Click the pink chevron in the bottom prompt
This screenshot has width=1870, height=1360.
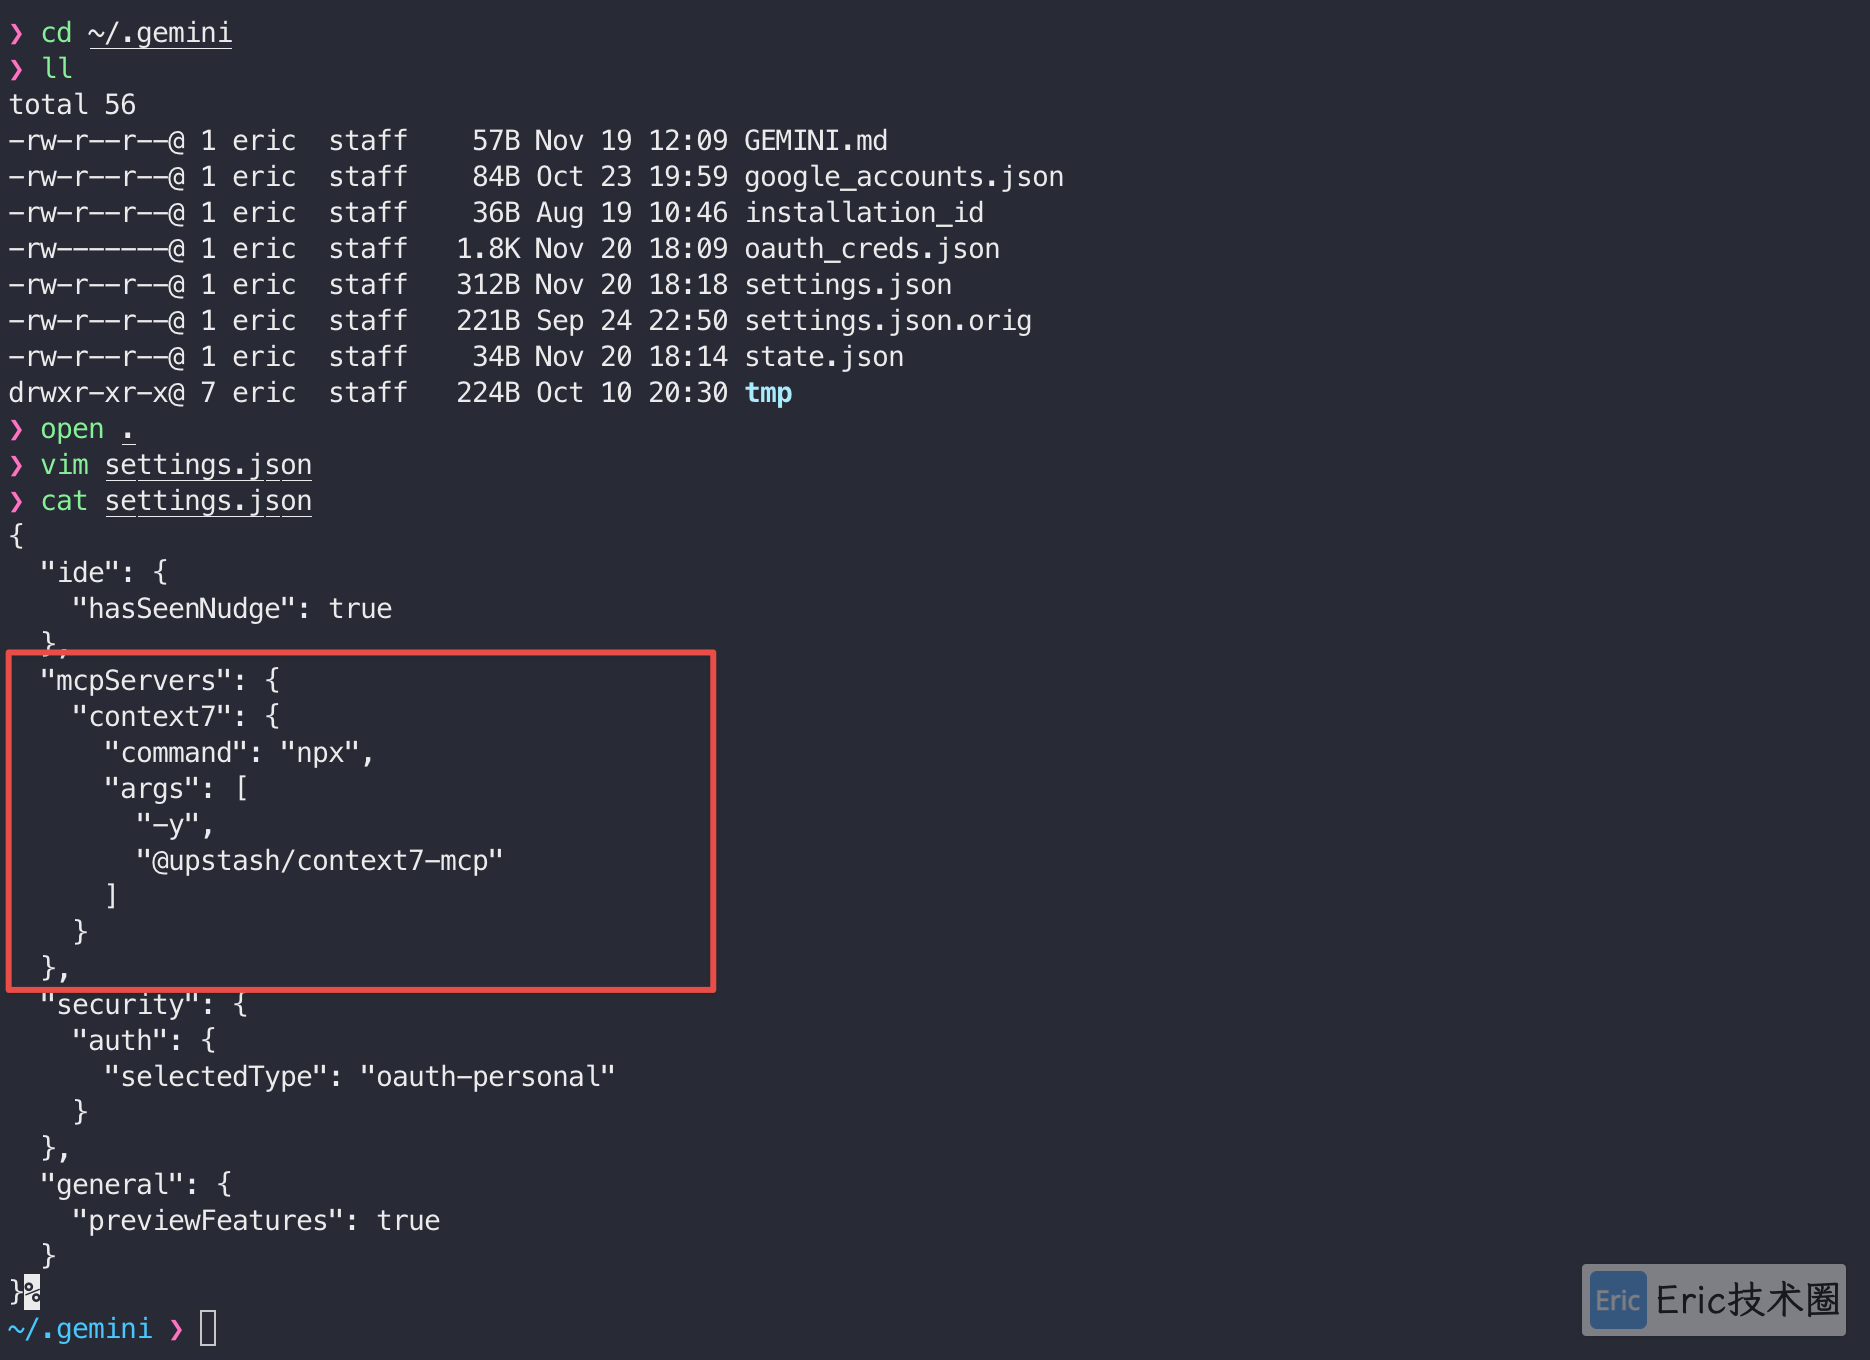[176, 1329]
